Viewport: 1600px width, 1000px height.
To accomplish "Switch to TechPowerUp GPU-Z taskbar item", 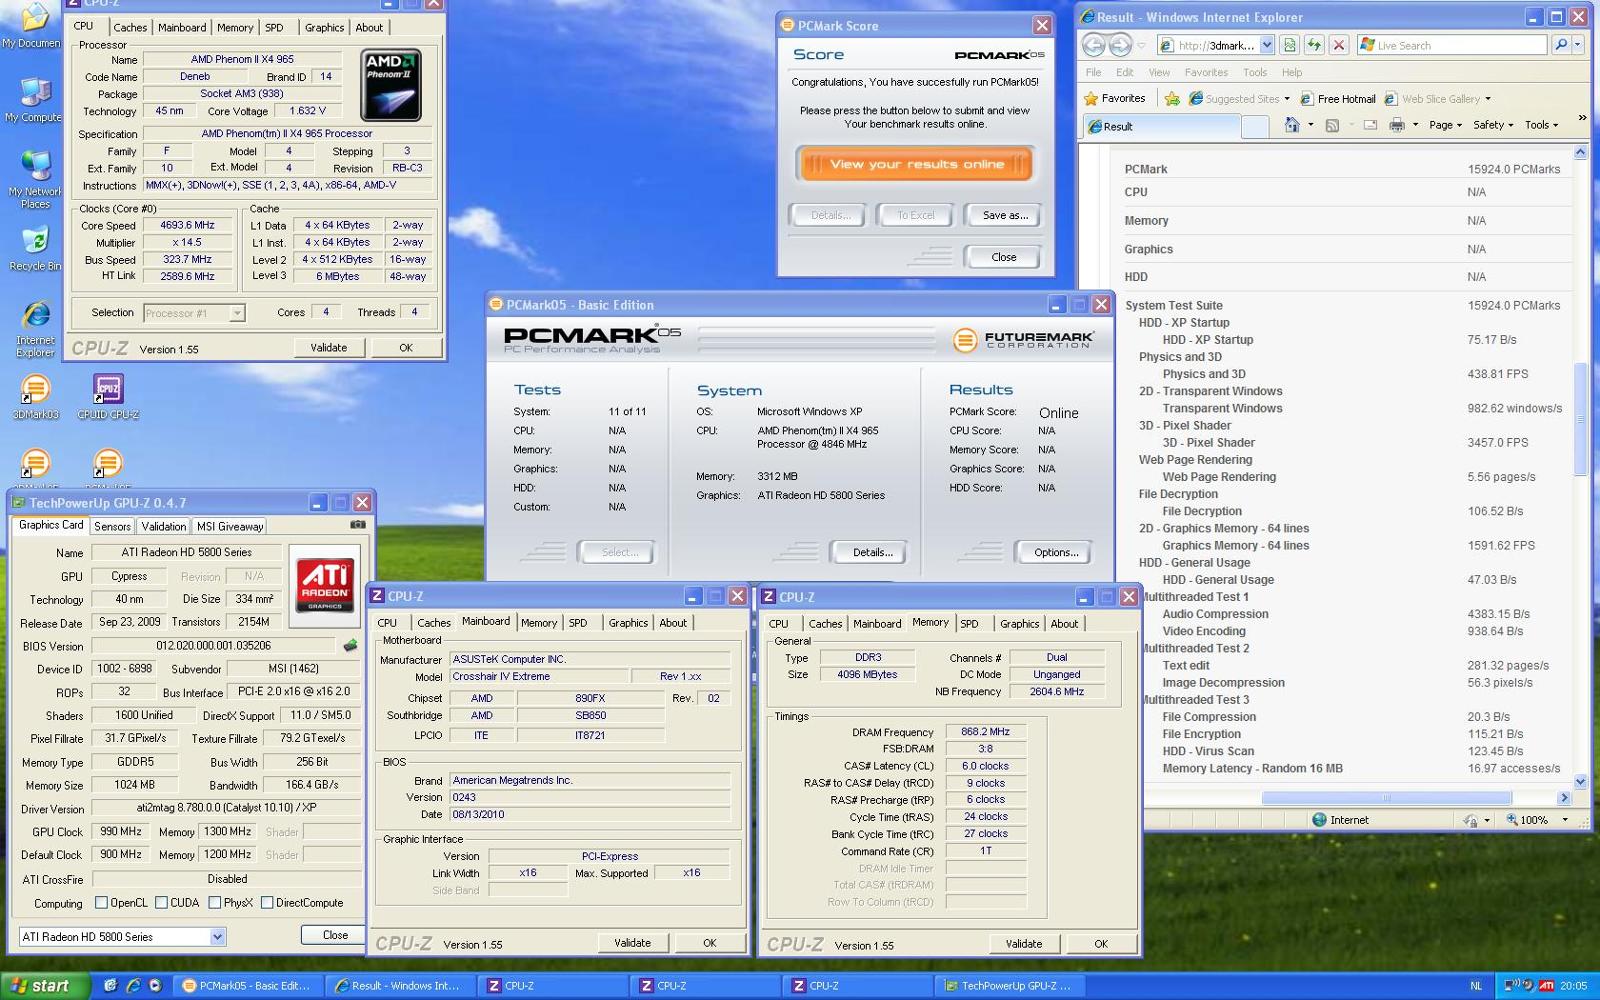I will pos(1010,985).
